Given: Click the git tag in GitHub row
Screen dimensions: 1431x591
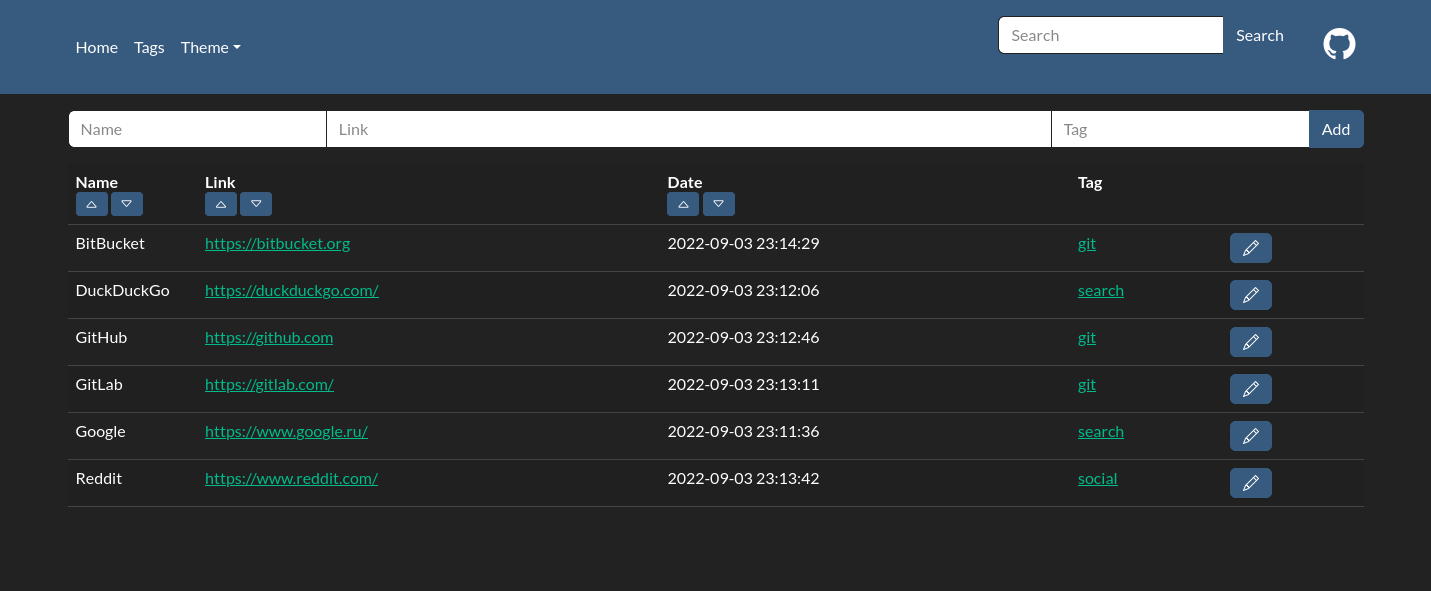Looking at the screenshot, I should tap(1087, 337).
